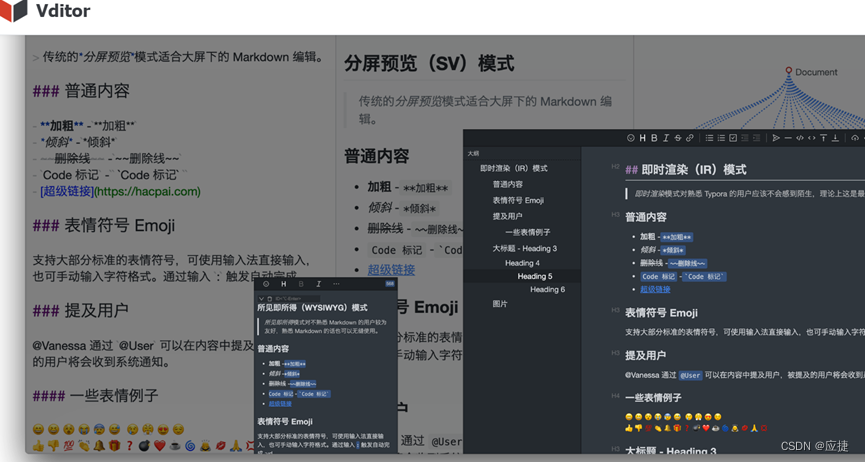Apply strikethrough from IR window toolbar
Image resolution: width=865 pixels, height=462 pixels.
(678, 138)
